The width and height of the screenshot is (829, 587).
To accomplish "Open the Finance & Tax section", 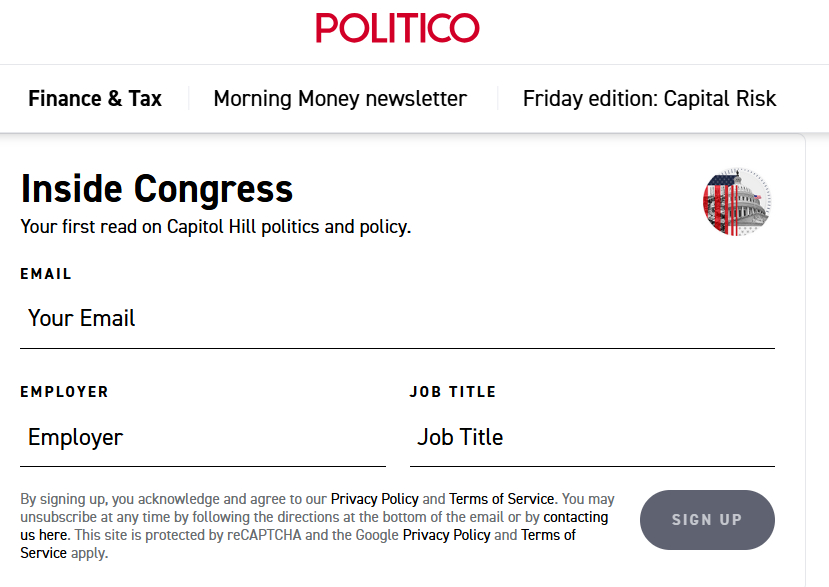I will [95, 99].
